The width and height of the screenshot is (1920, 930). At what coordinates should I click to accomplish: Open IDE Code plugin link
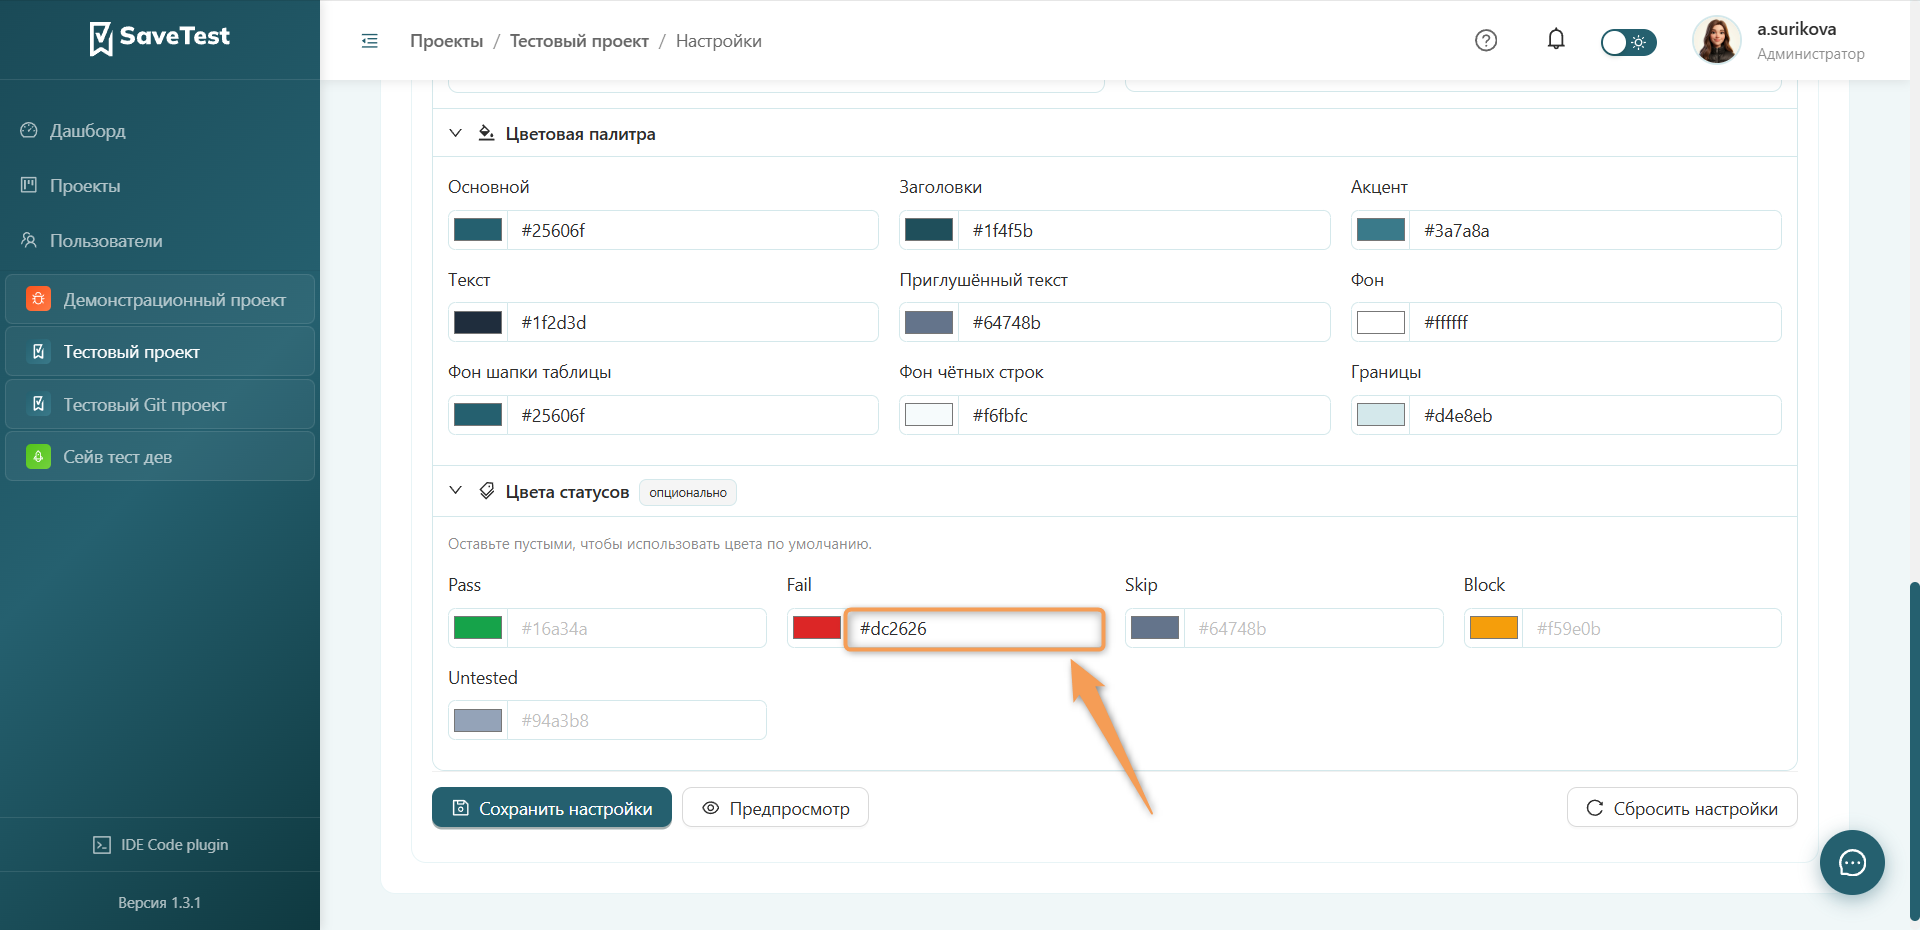click(x=160, y=845)
